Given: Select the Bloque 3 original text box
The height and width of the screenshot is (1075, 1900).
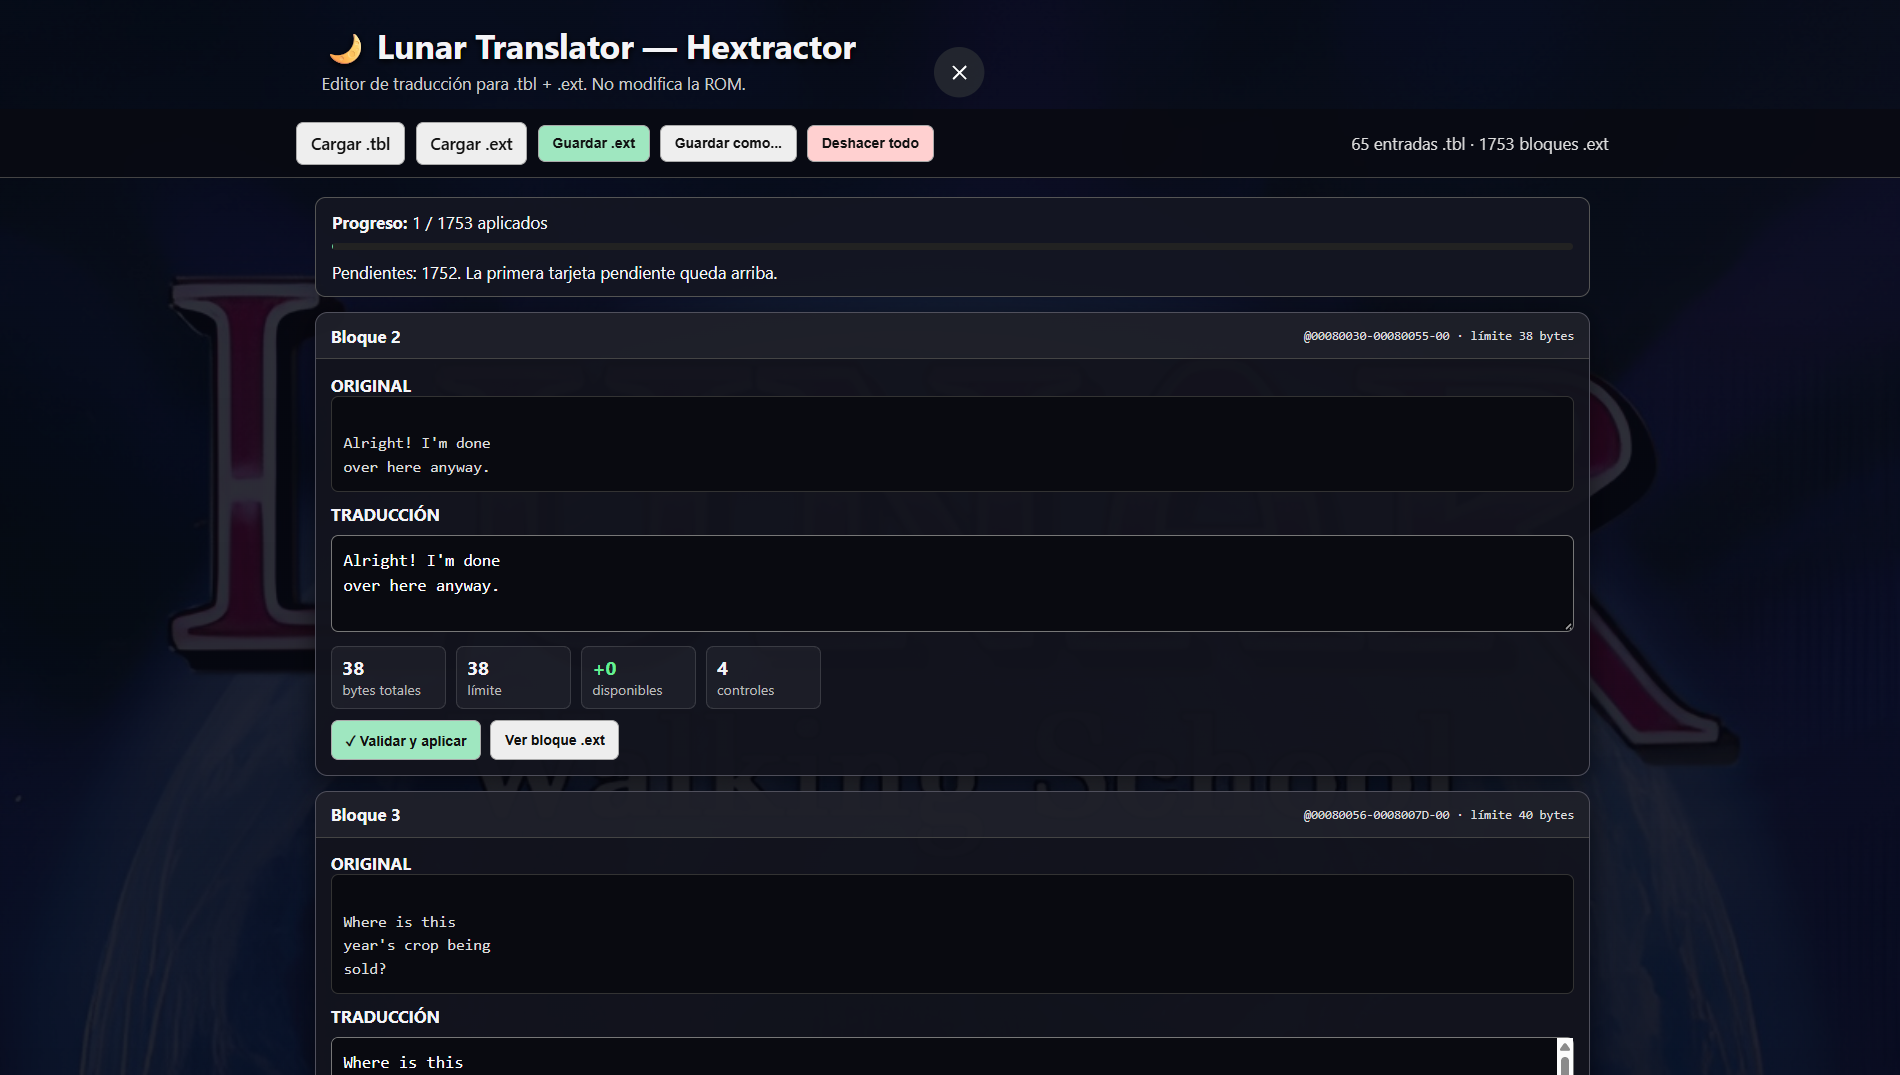Looking at the screenshot, I should (952, 934).
